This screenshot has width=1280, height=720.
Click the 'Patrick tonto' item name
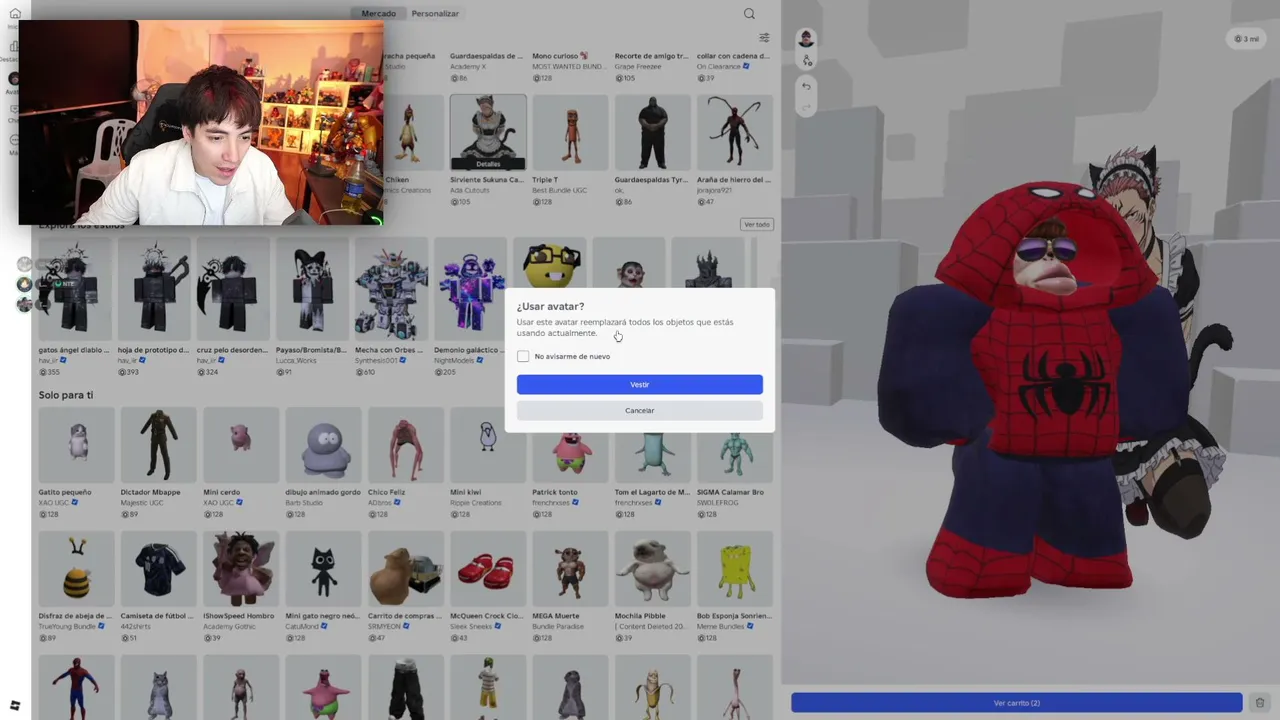555,493
